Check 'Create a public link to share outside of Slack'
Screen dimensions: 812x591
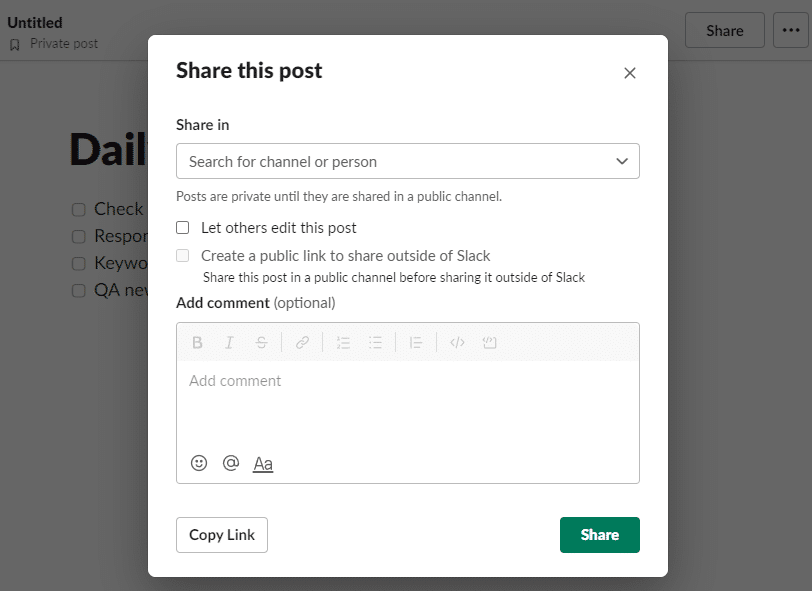click(182, 256)
